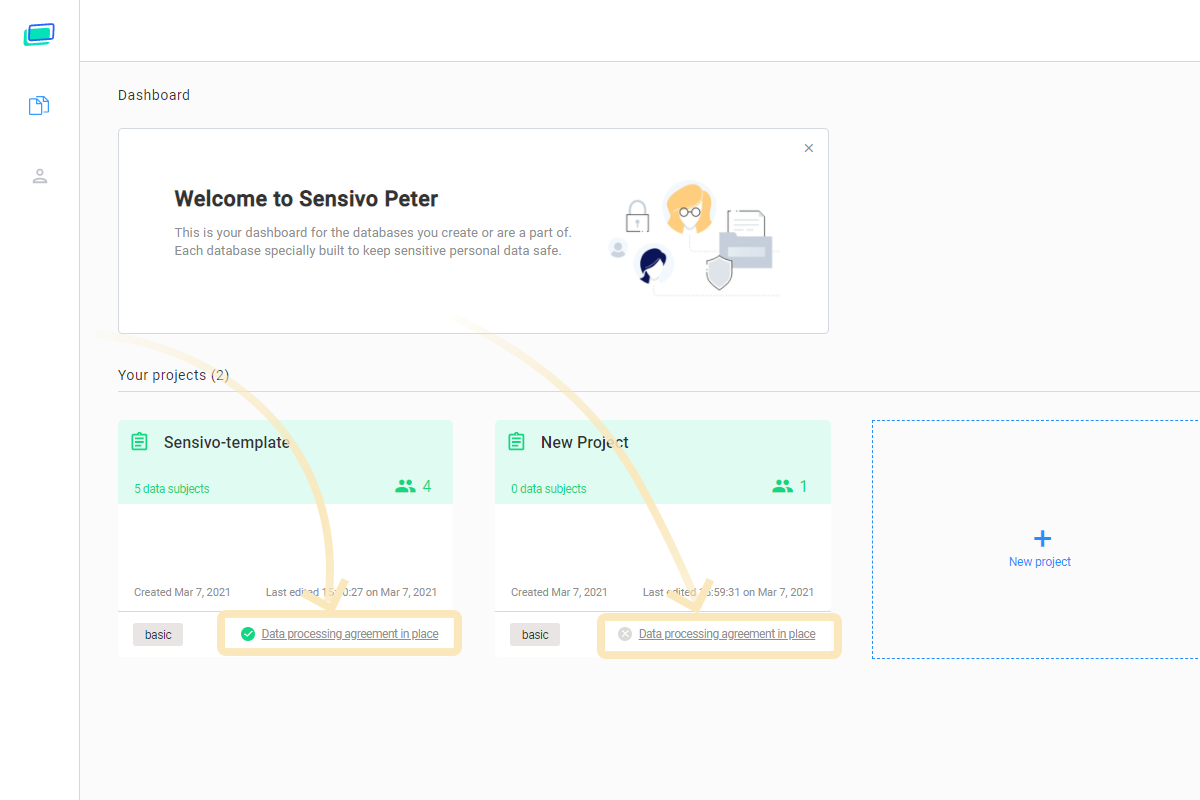Viewport: 1200px width, 800px height.
Task: Click the members icon on Sensivo-template card
Action: click(405, 486)
